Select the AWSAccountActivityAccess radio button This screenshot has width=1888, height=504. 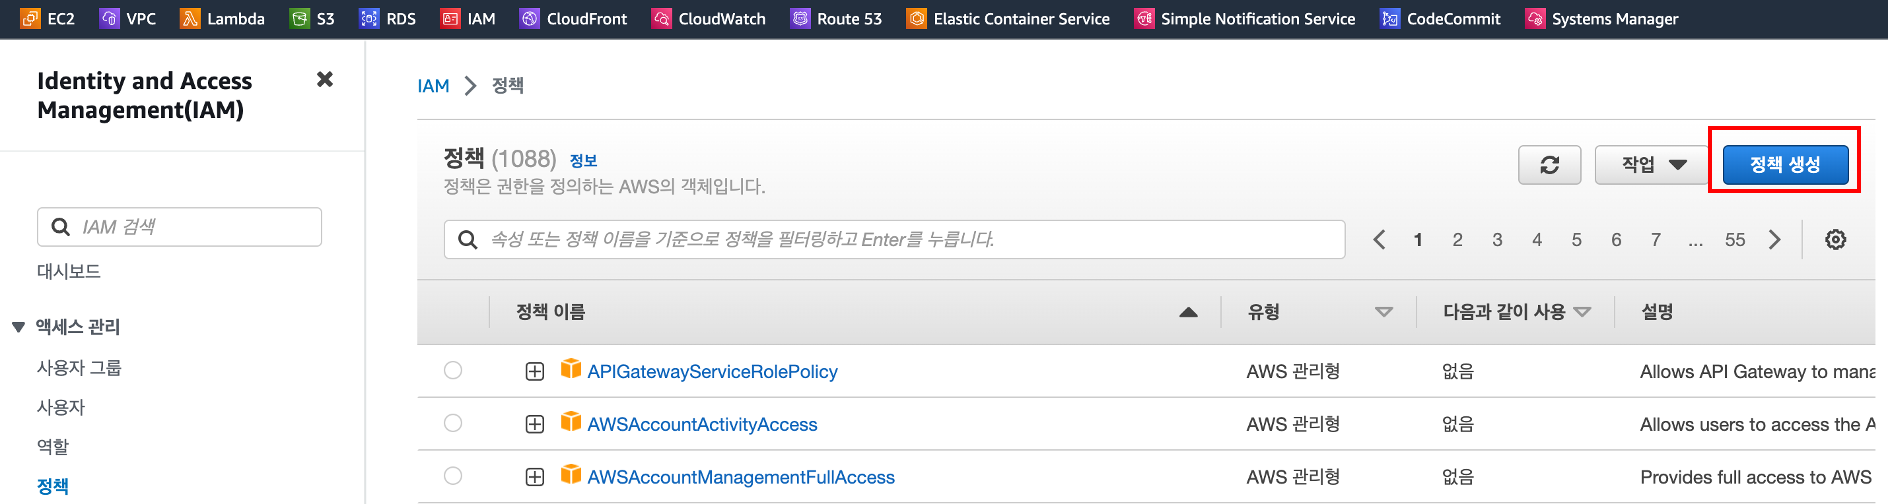[453, 423]
